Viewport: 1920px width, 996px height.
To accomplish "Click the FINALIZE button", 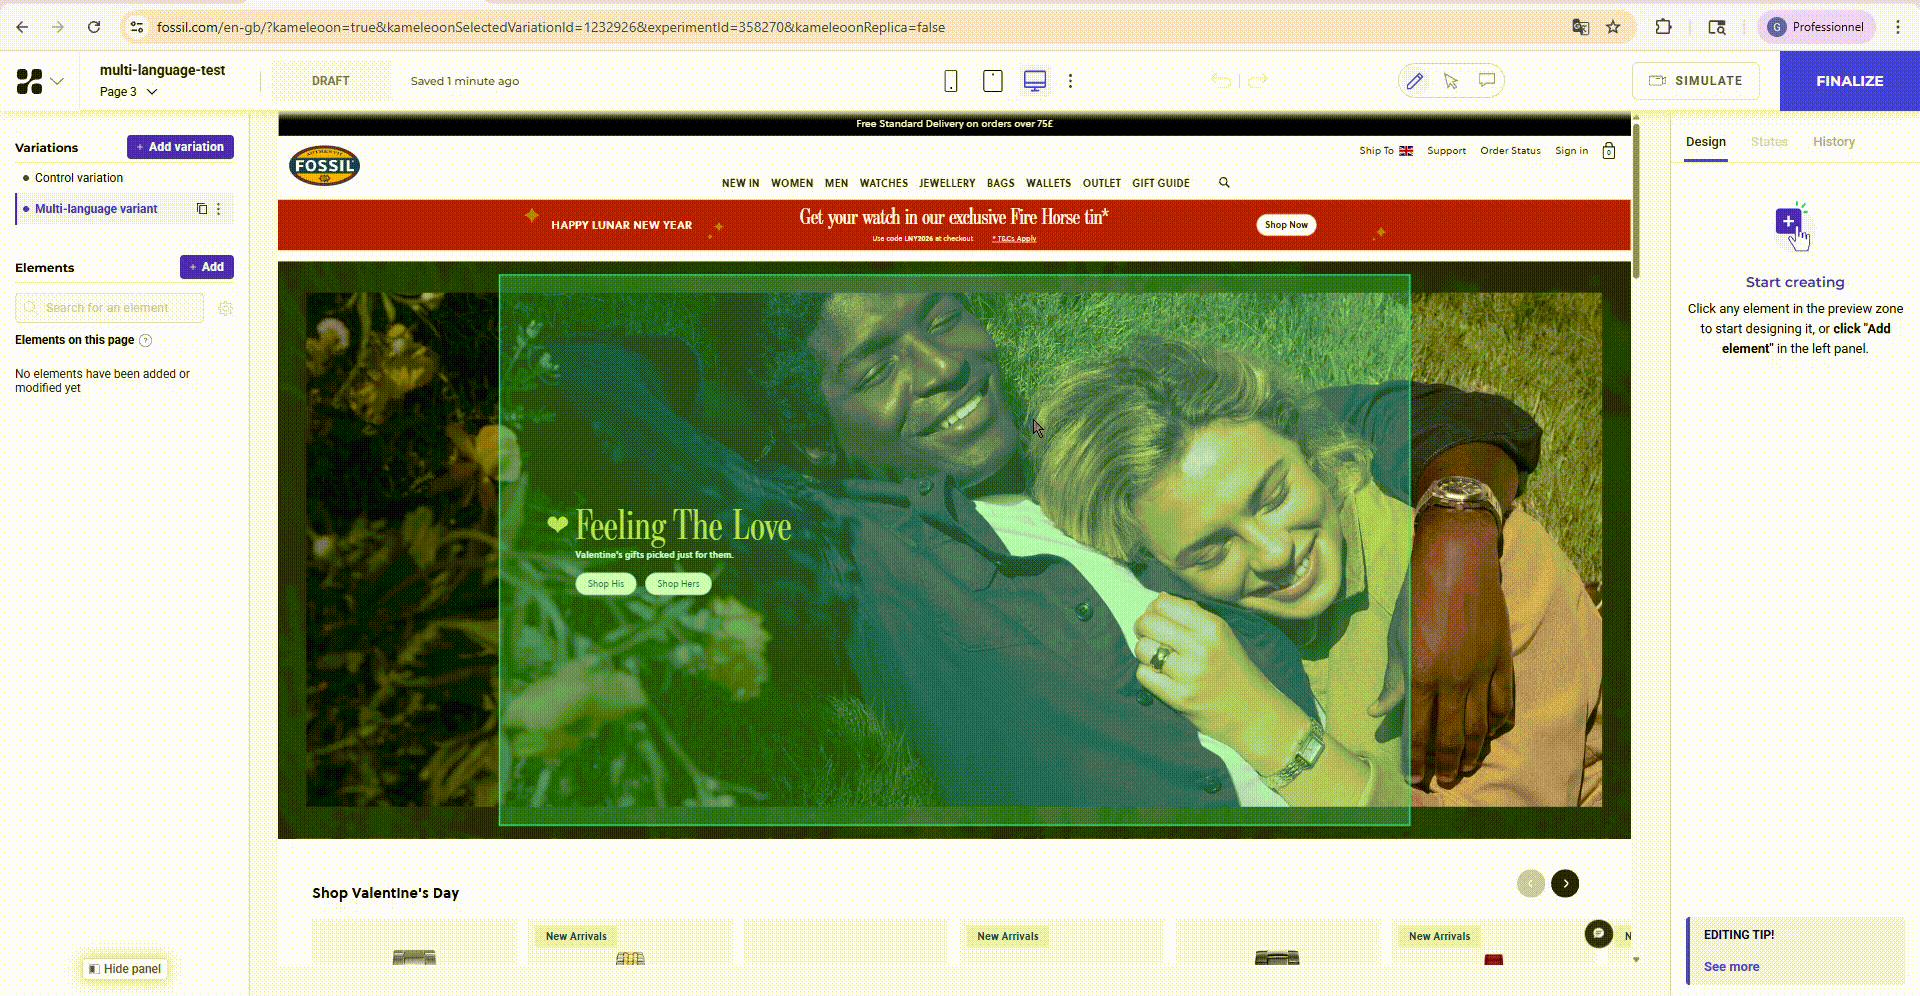I will [x=1849, y=81].
